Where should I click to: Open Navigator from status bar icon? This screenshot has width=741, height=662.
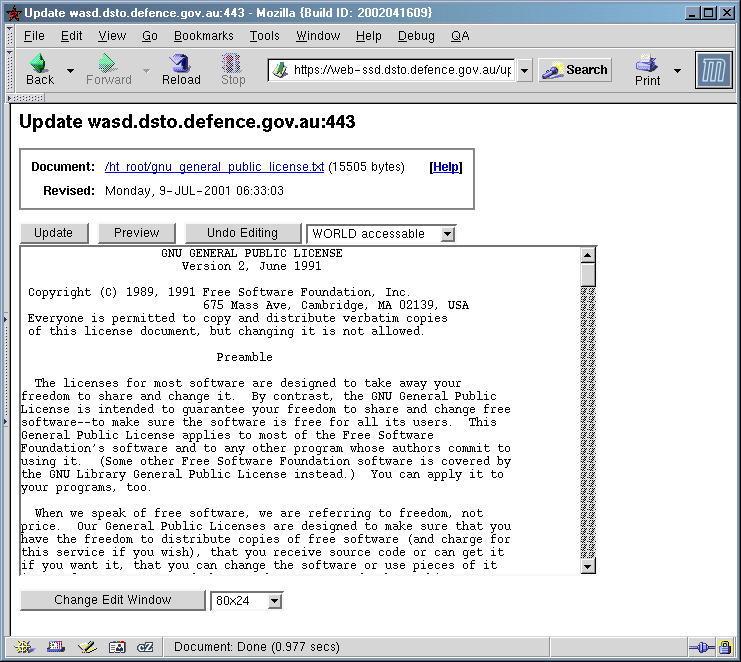(25, 647)
